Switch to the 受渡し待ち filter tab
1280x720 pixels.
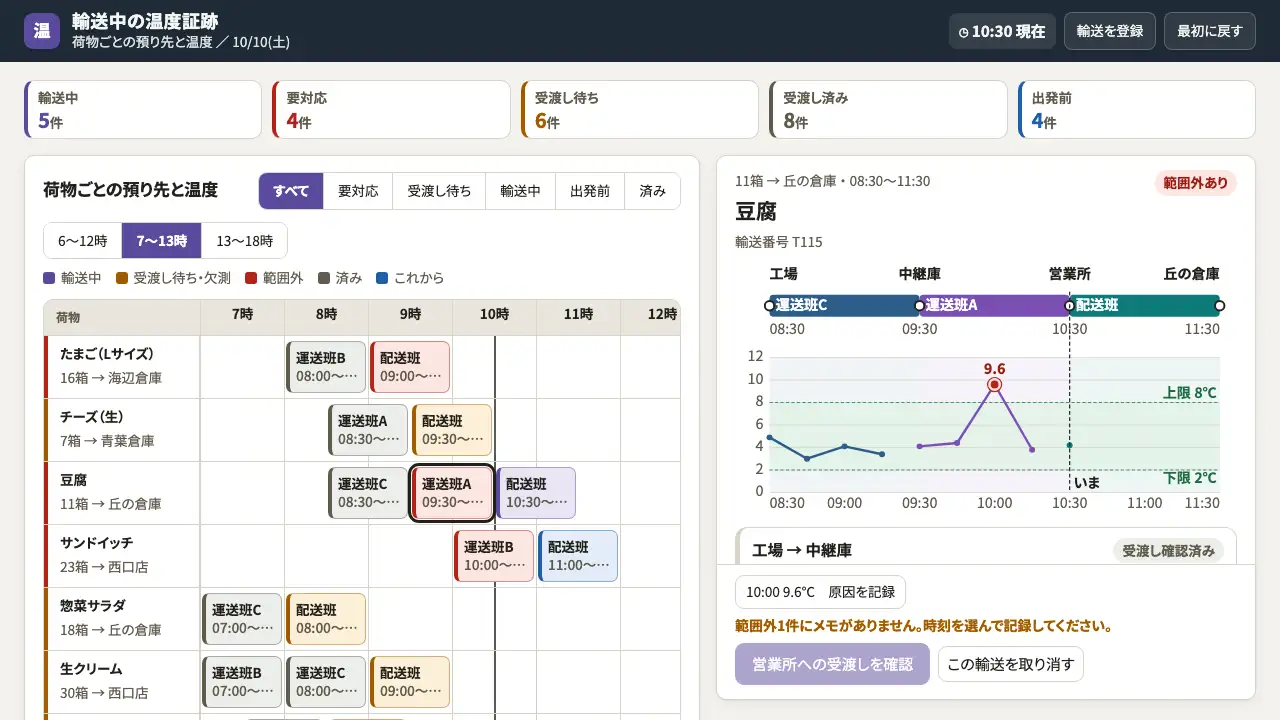pos(439,191)
